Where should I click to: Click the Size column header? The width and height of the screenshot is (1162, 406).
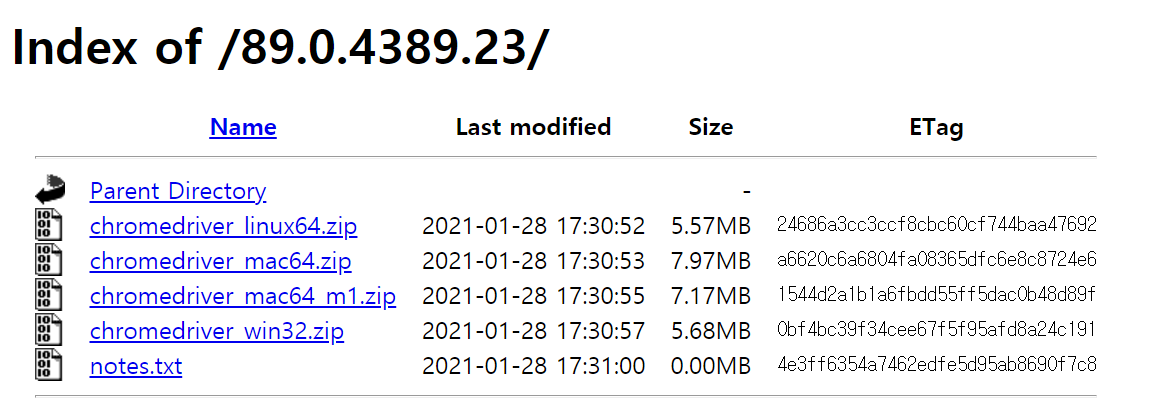coord(710,127)
